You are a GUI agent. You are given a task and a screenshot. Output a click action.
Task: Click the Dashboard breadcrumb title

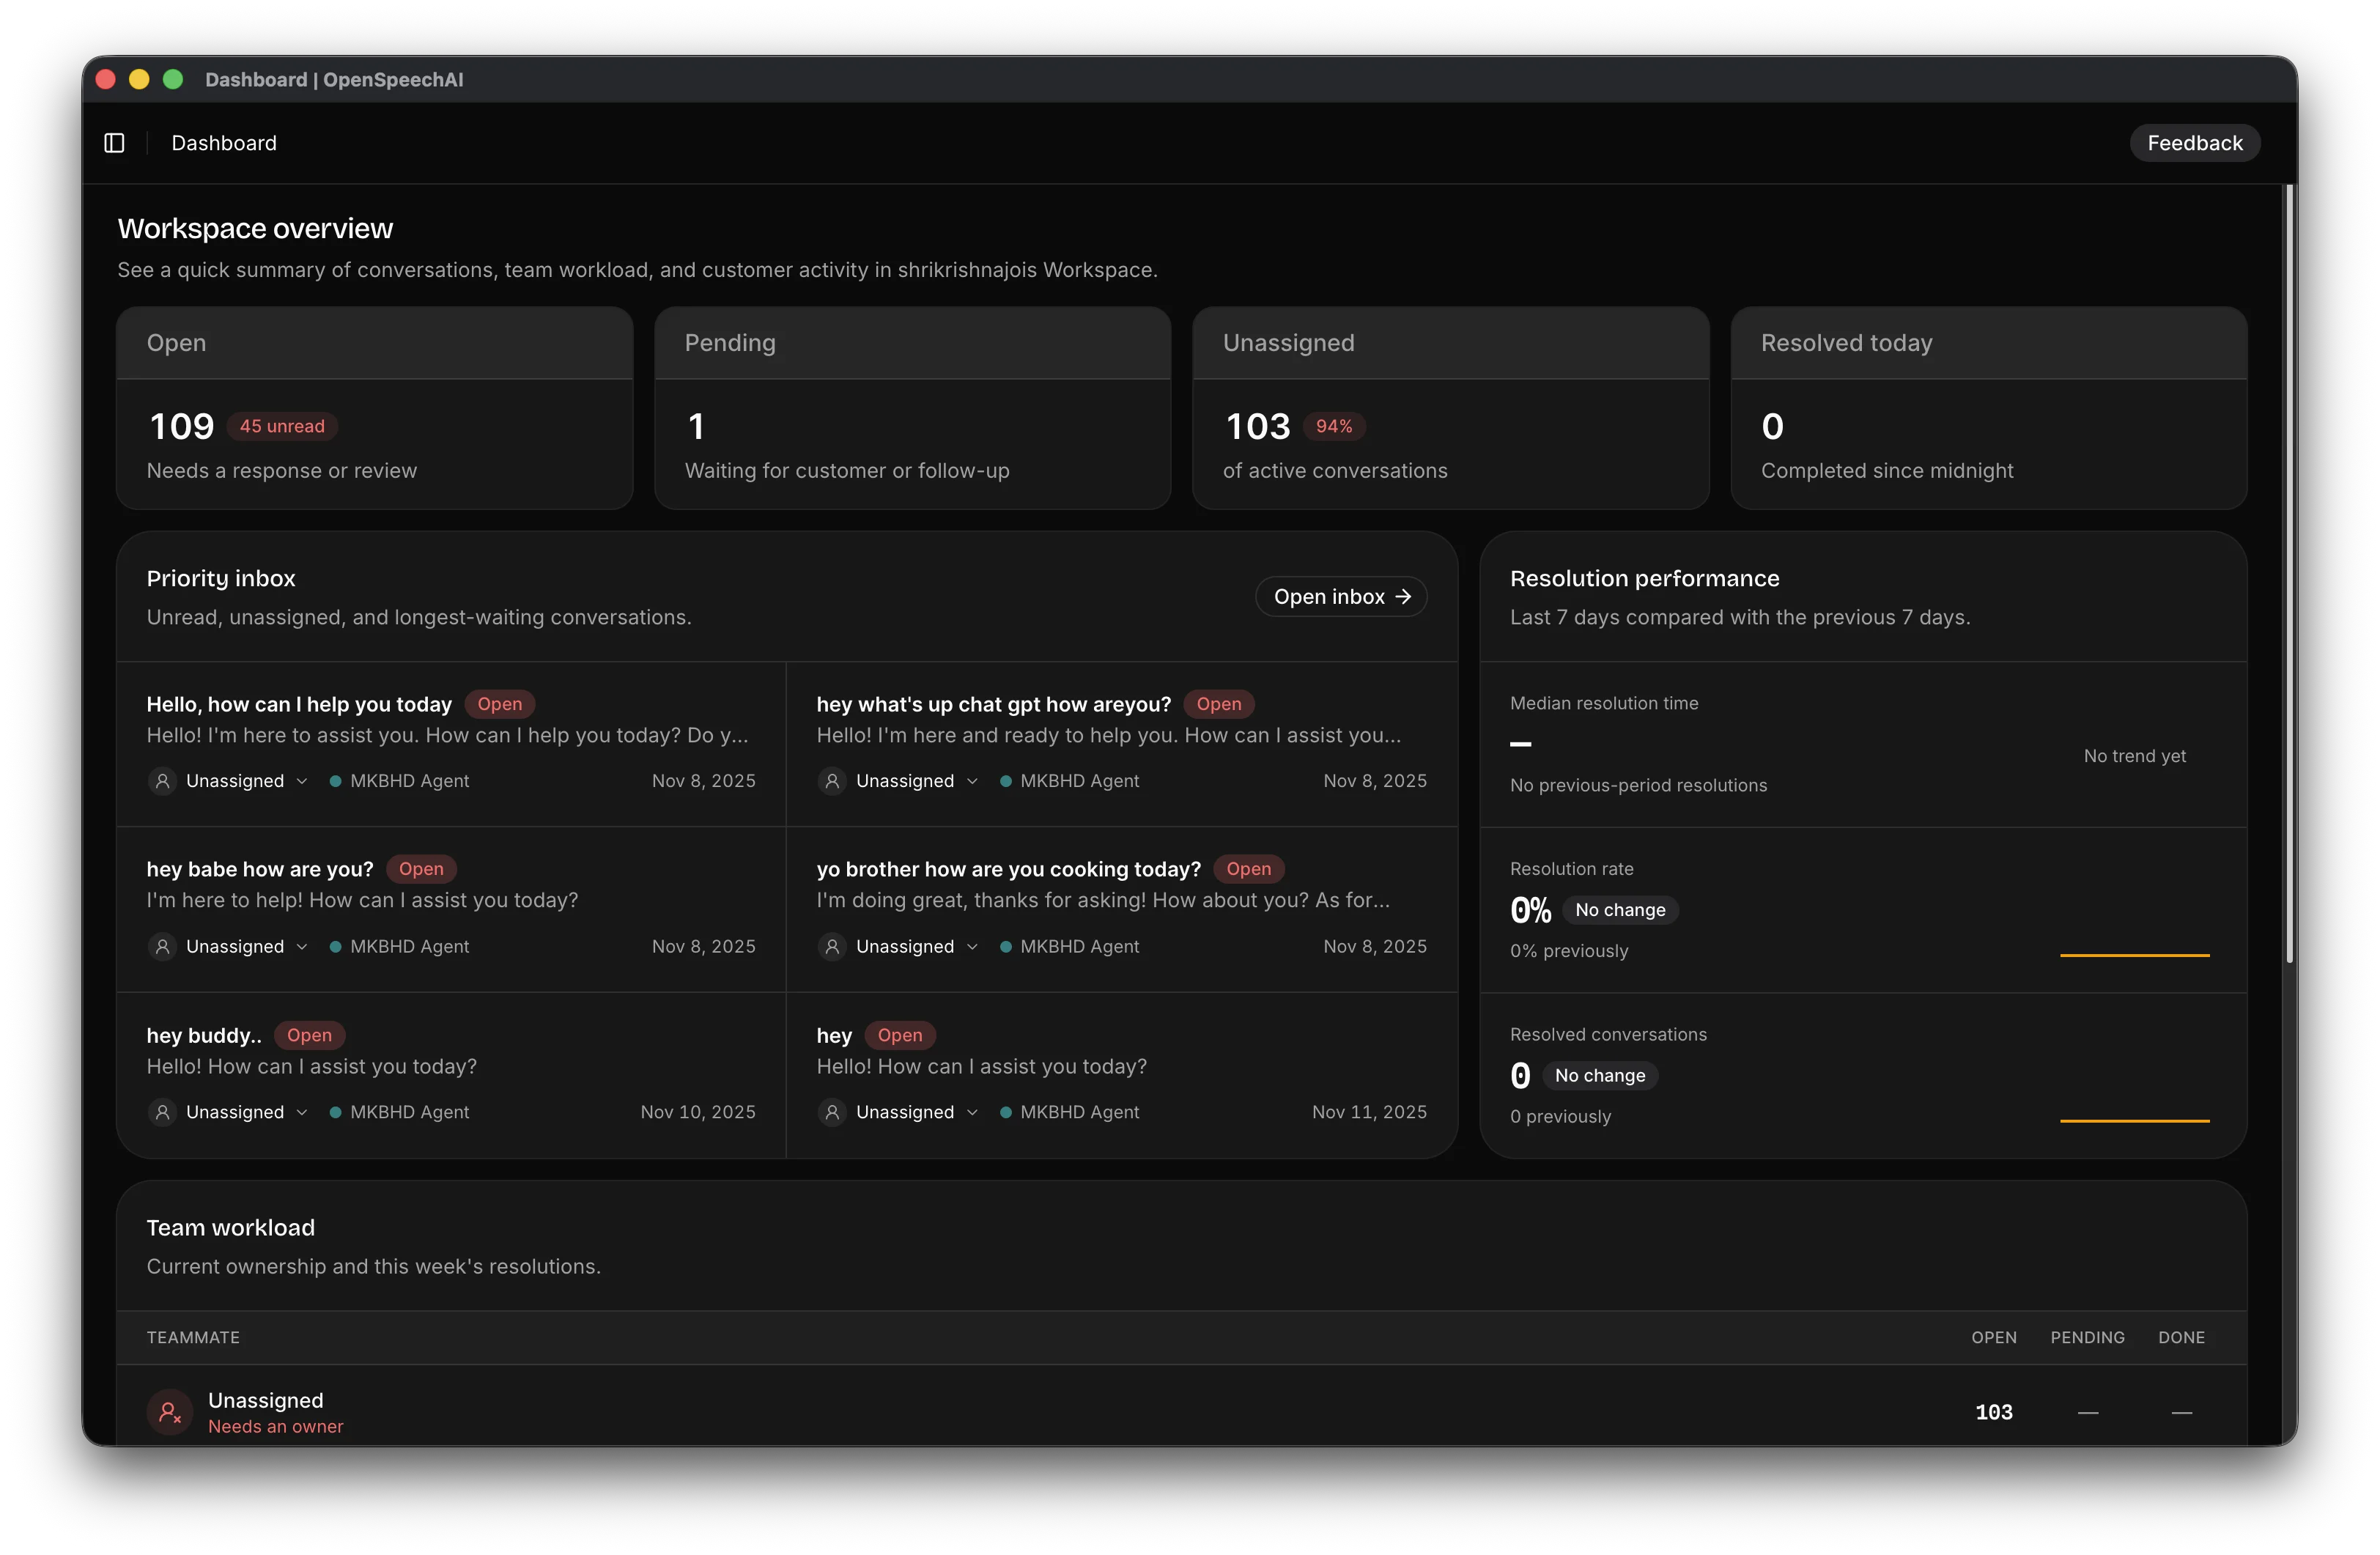224,143
